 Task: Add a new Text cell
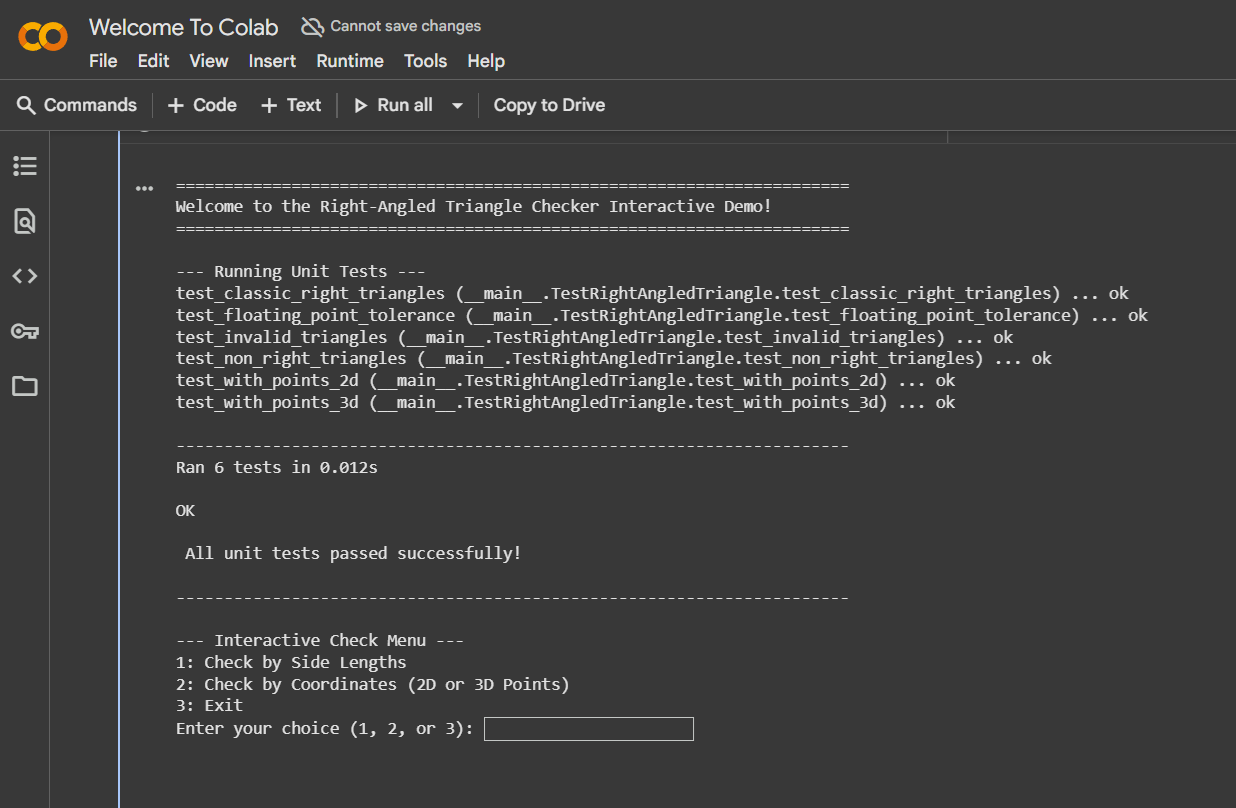point(291,105)
